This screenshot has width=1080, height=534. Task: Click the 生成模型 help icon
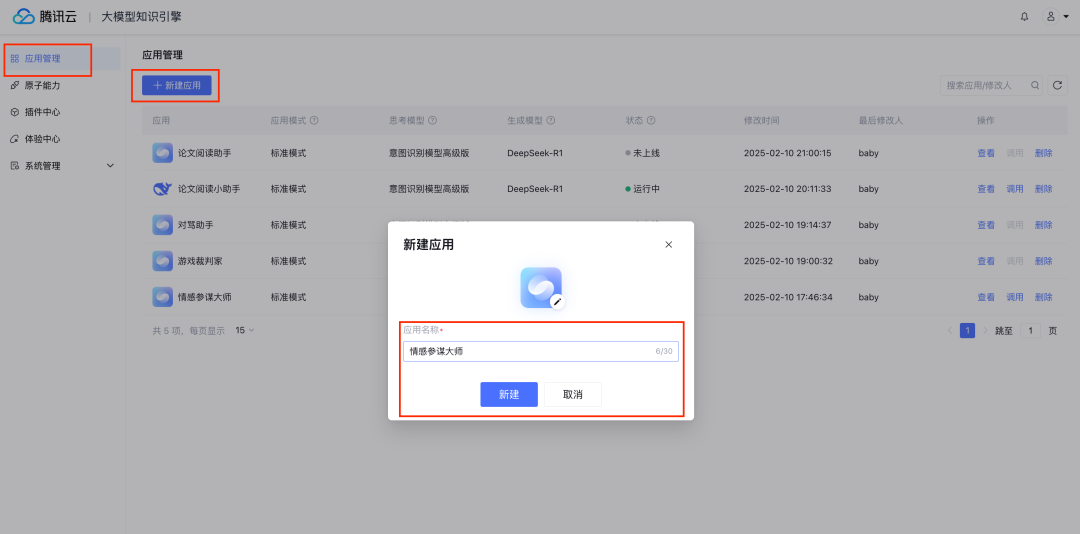pyautogui.click(x=551, y=121)
